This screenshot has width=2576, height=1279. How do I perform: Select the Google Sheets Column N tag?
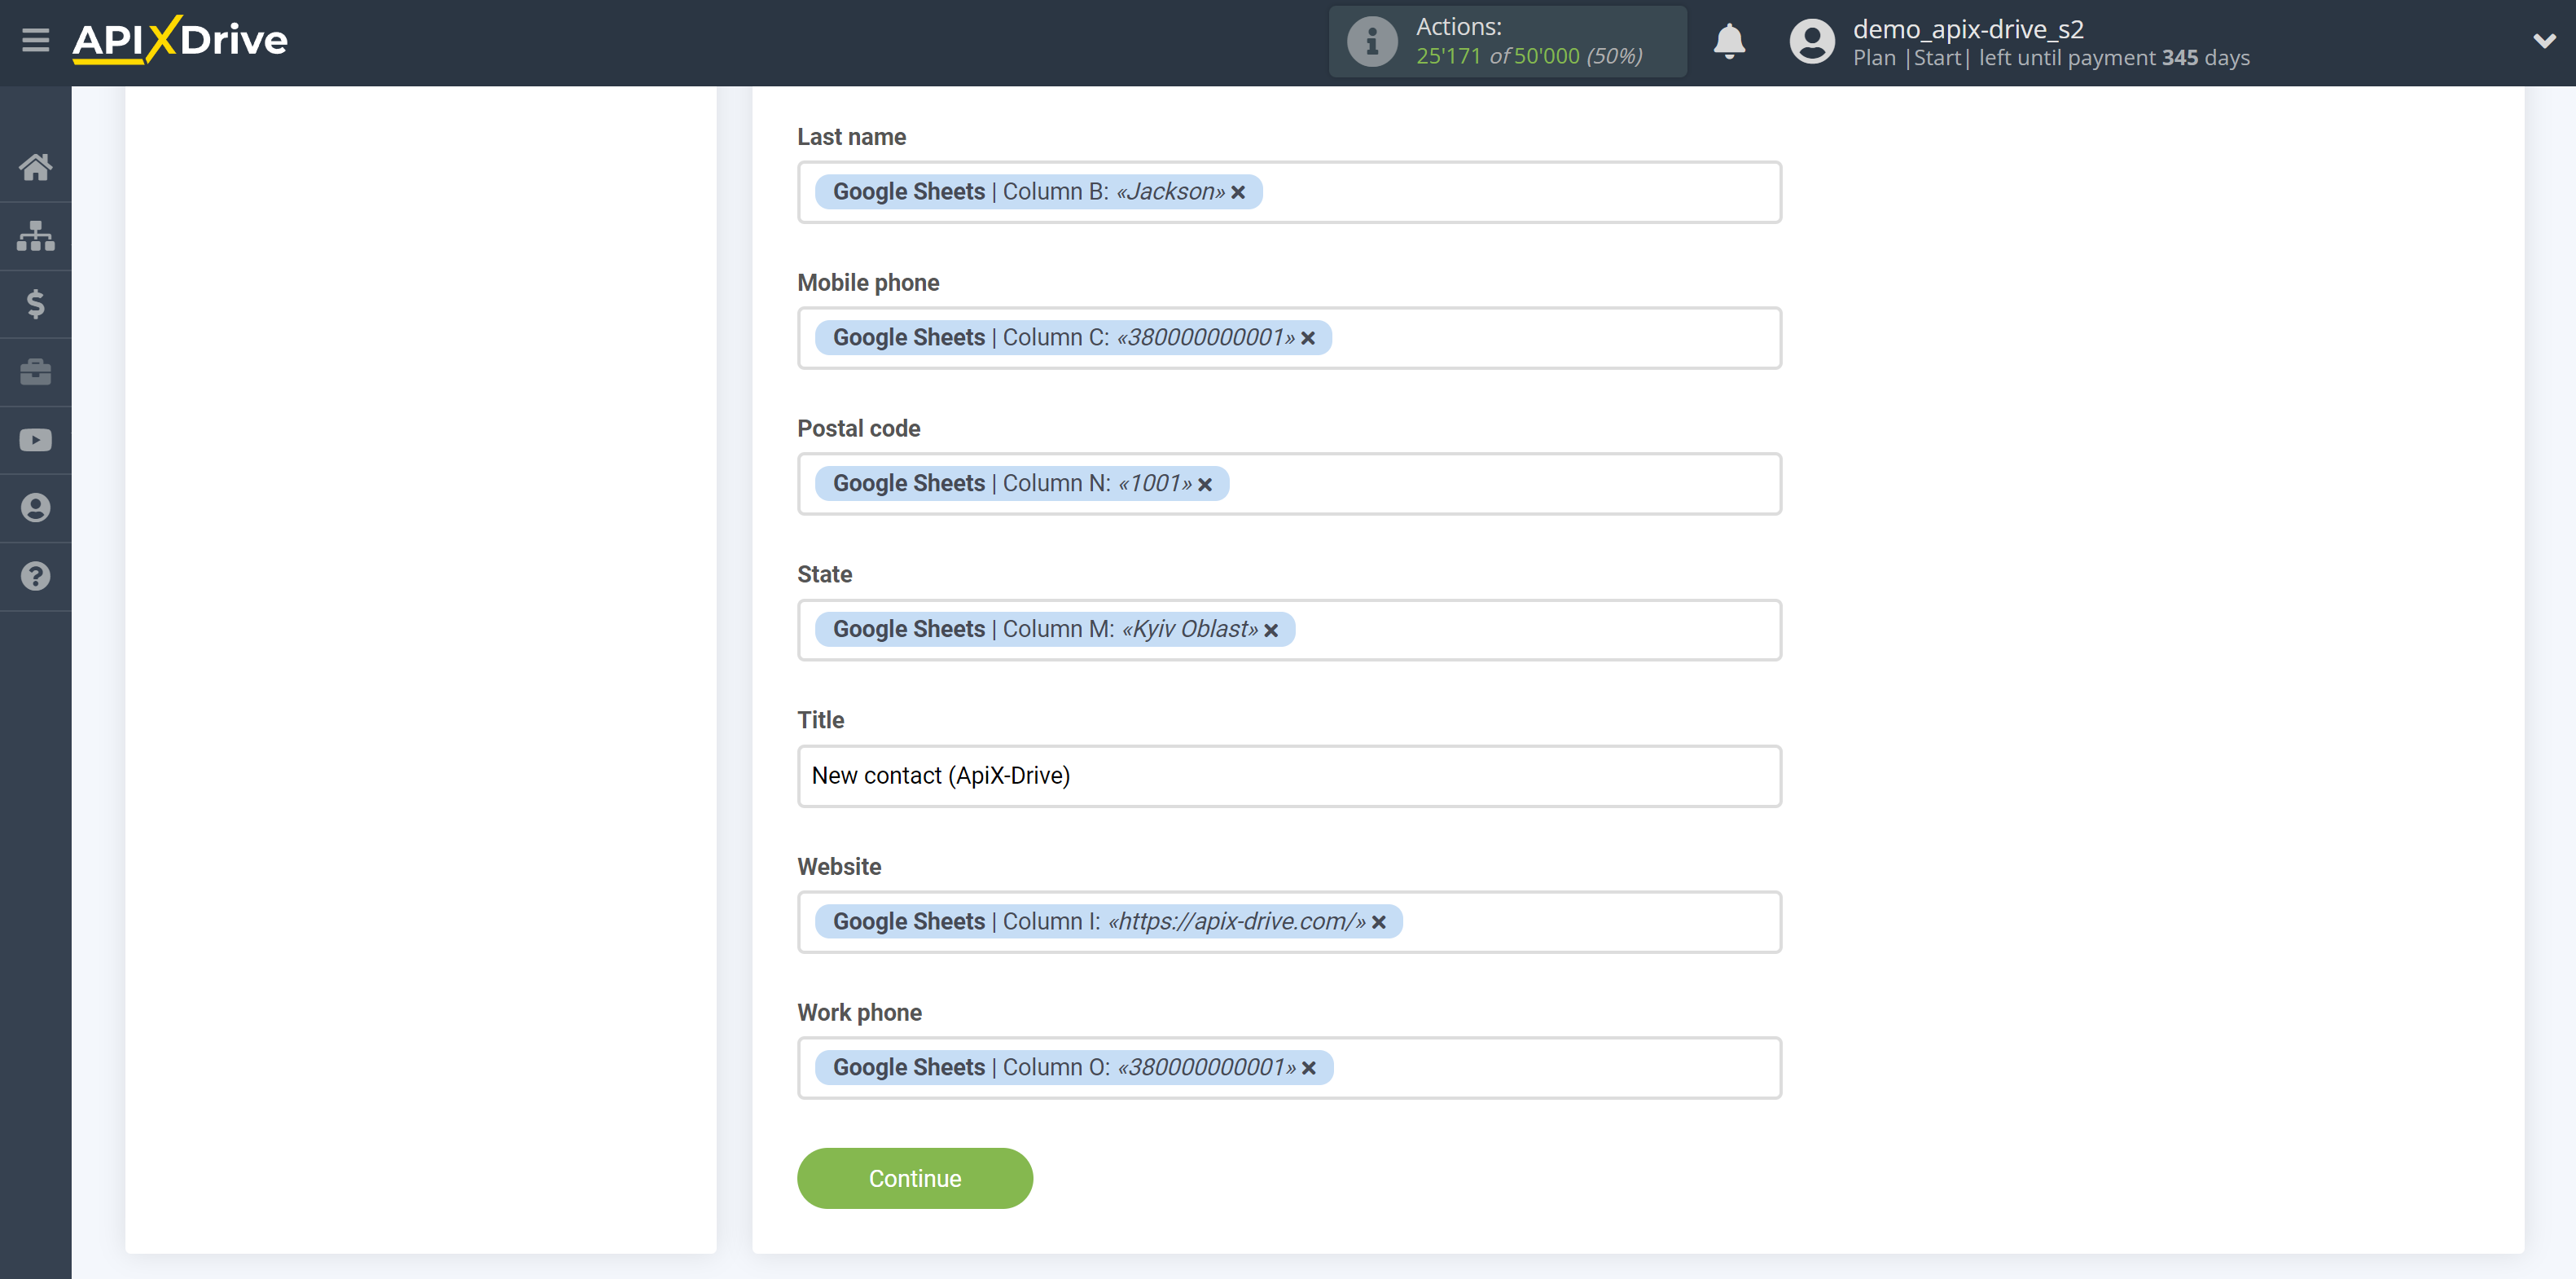click(x=1022, y=484)
